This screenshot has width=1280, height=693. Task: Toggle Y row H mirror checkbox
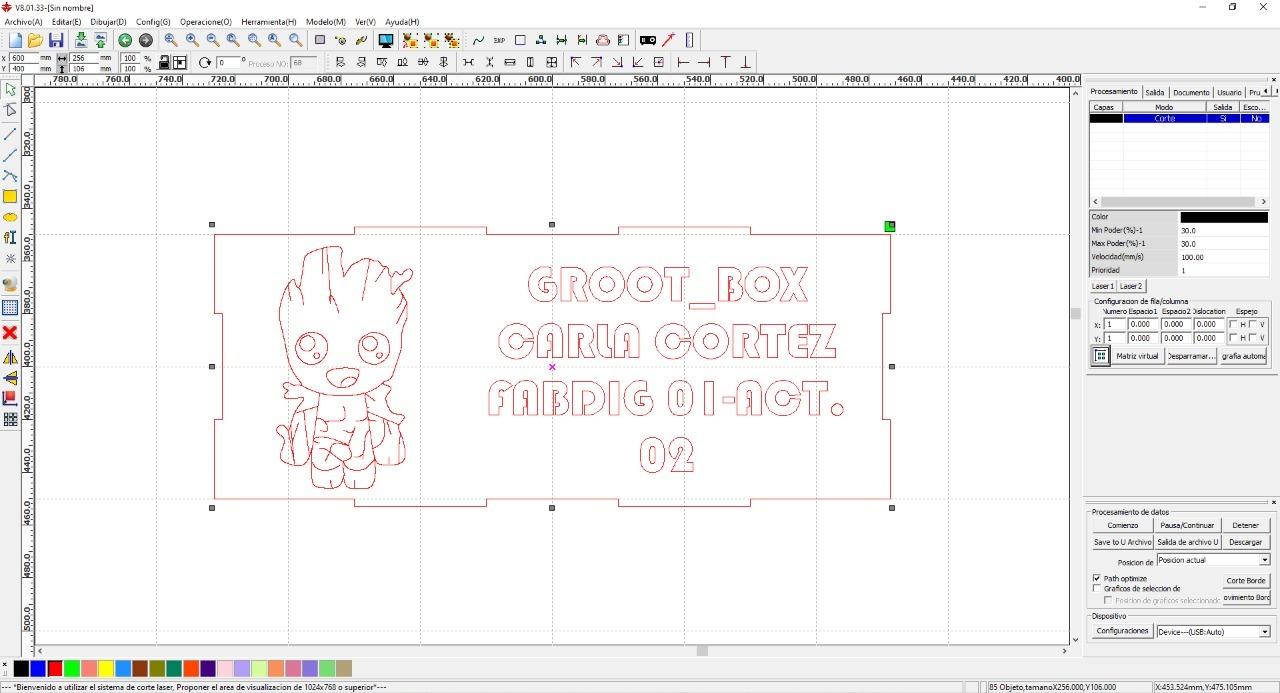pyautogui.click(x=1233, y=338)
